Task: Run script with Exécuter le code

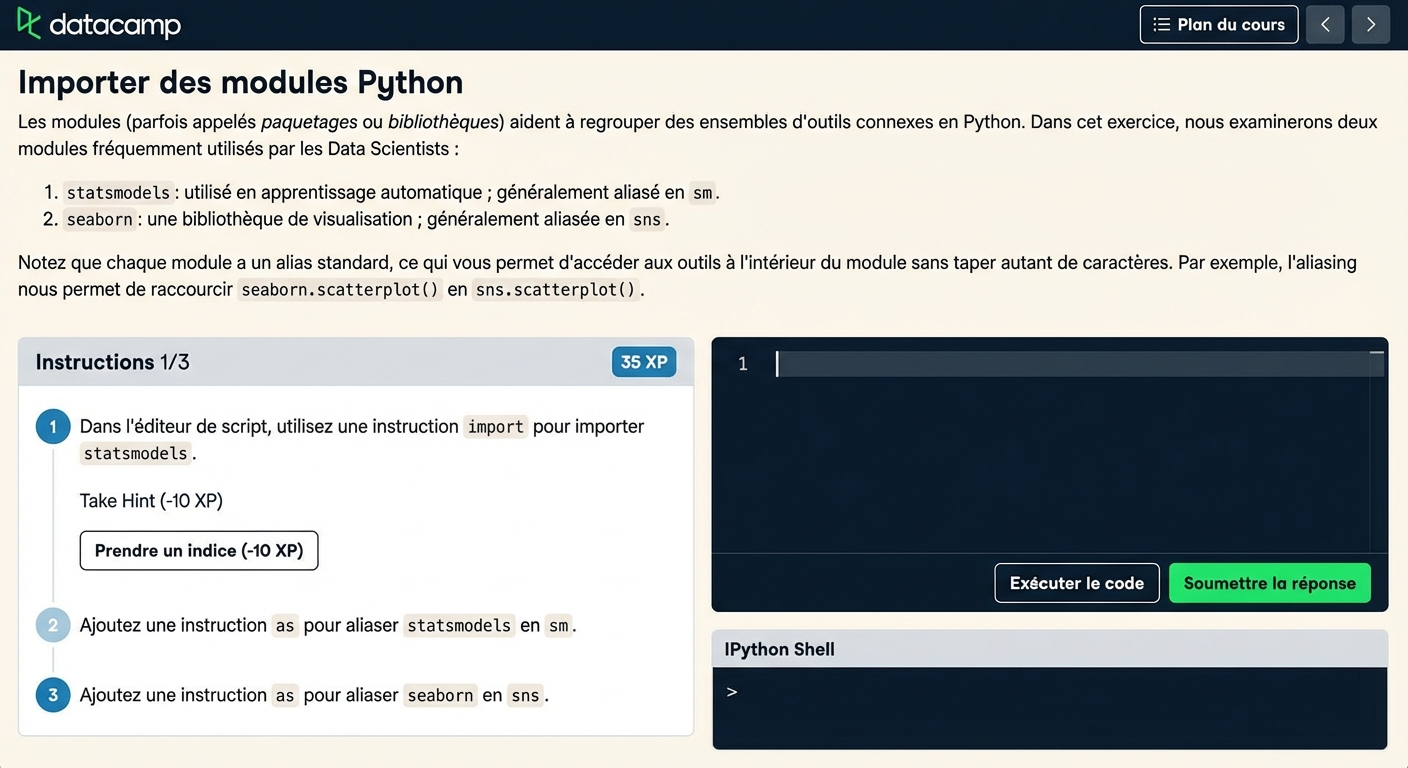Action: pos(1076,583)
